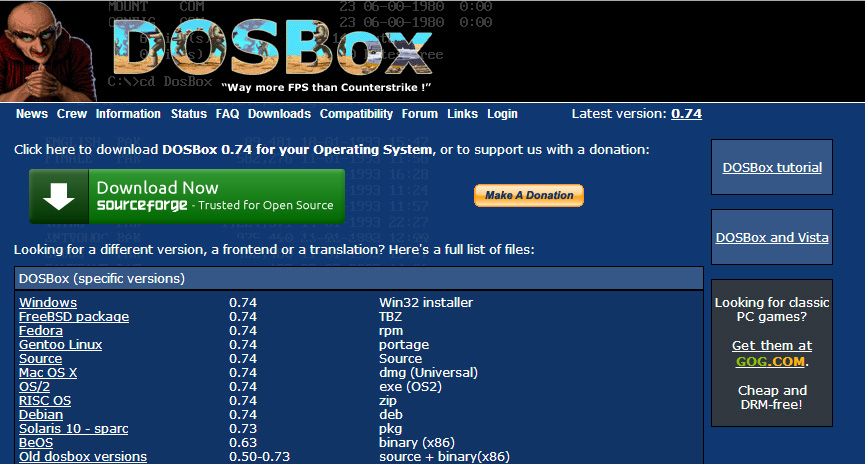Open the Mac OS X download link
Screen dimensions: 865x464
point(48,372)
